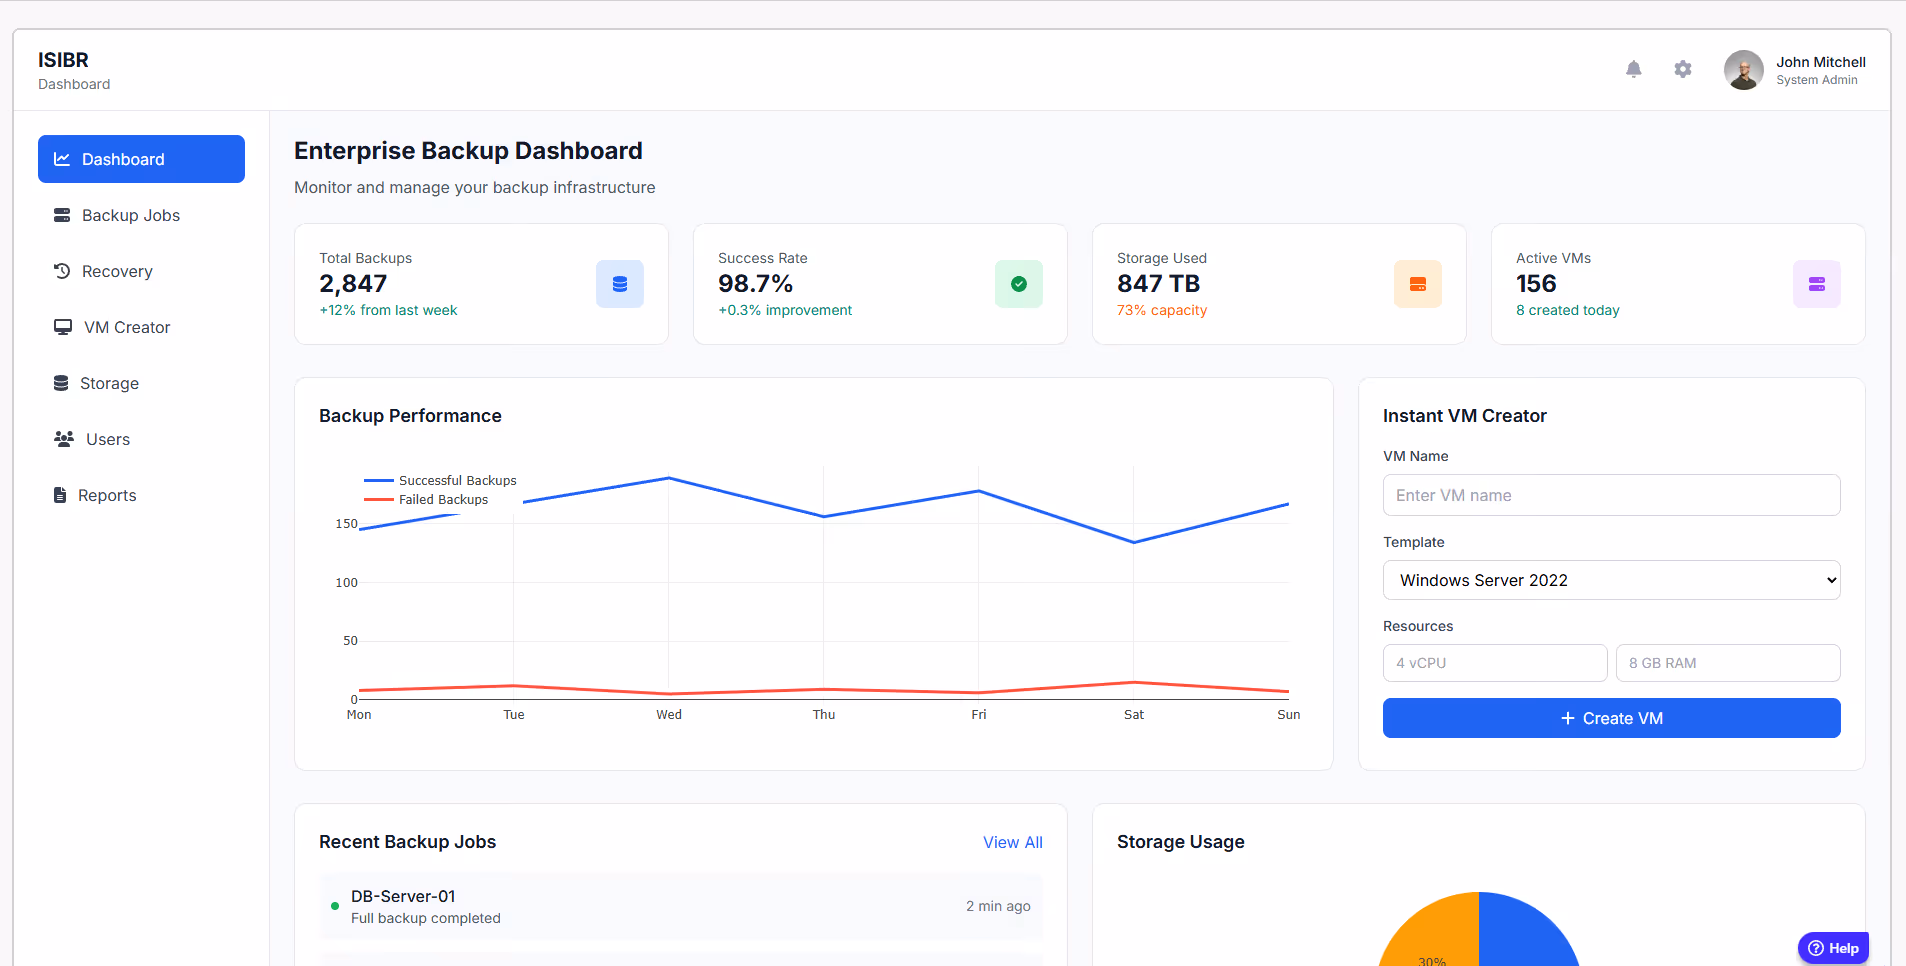Image resolution: width=1906 pixels, height=966 pixels.
Task: Go to Recovery section
Action: click(x=141, y=271)
